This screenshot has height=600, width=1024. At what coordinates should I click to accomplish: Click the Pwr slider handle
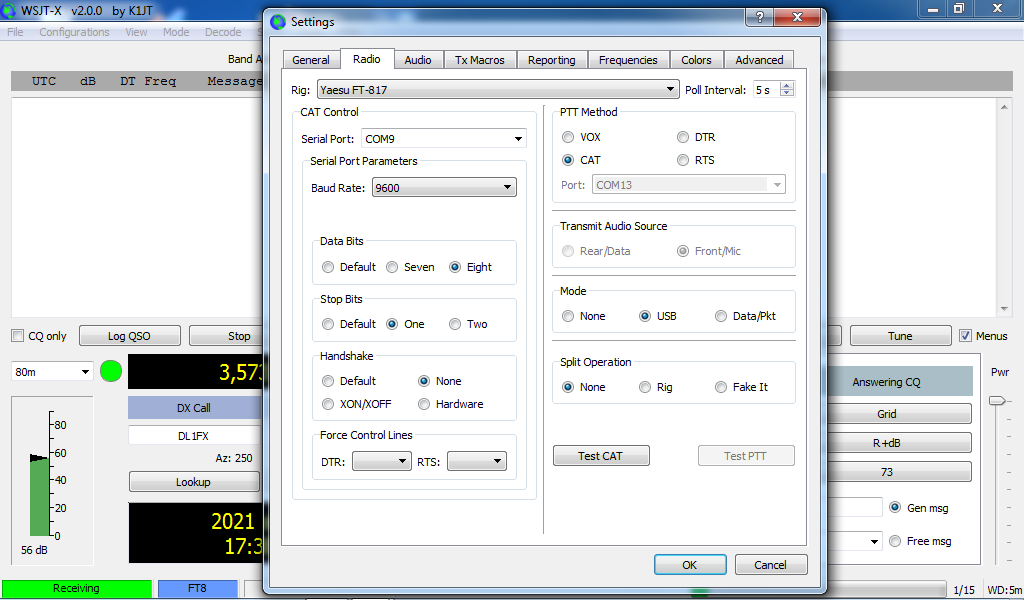click(x=996, y=400)
